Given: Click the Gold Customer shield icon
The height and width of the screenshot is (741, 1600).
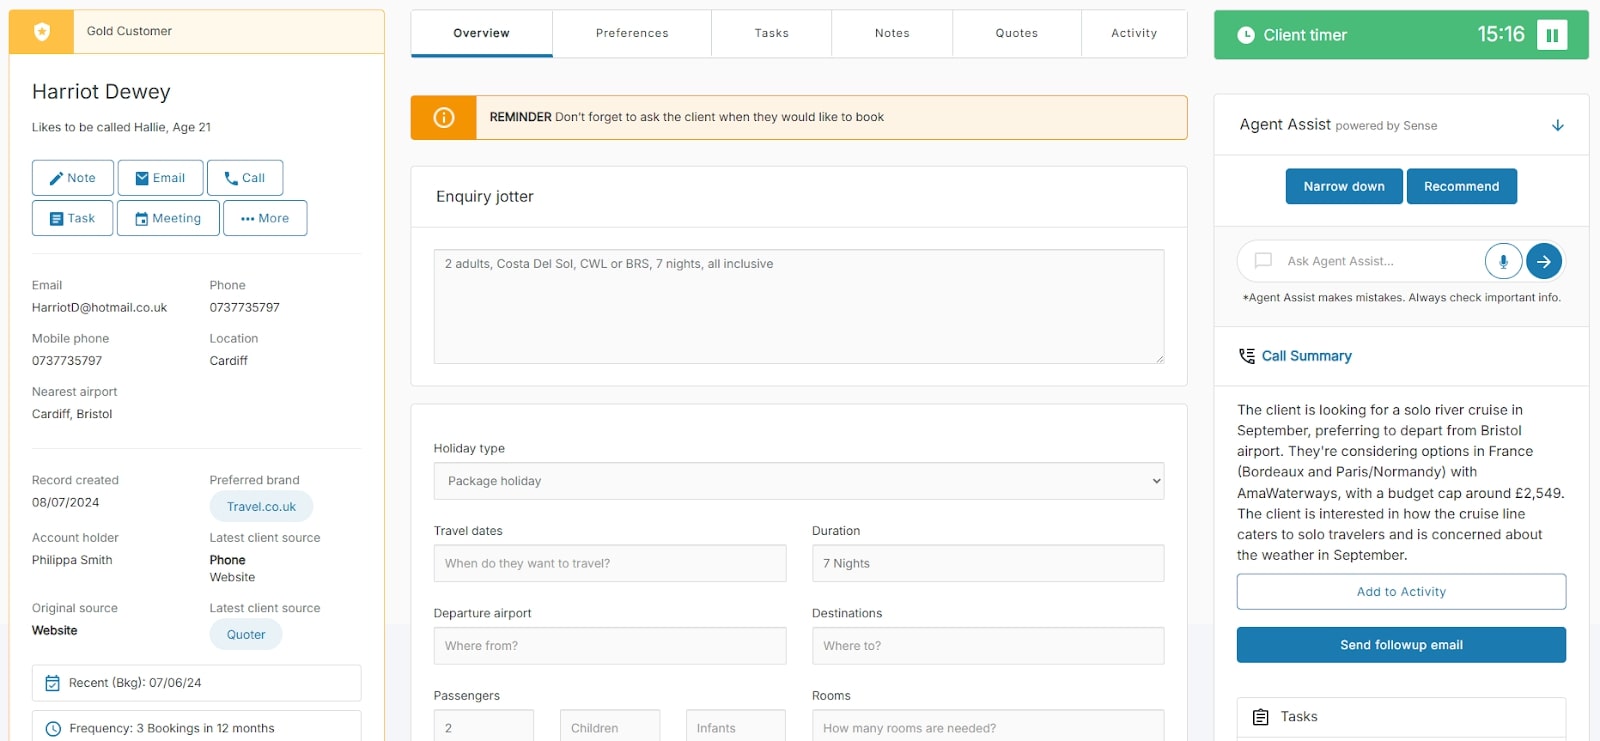Looking at the screenshot, I should 42,32.
